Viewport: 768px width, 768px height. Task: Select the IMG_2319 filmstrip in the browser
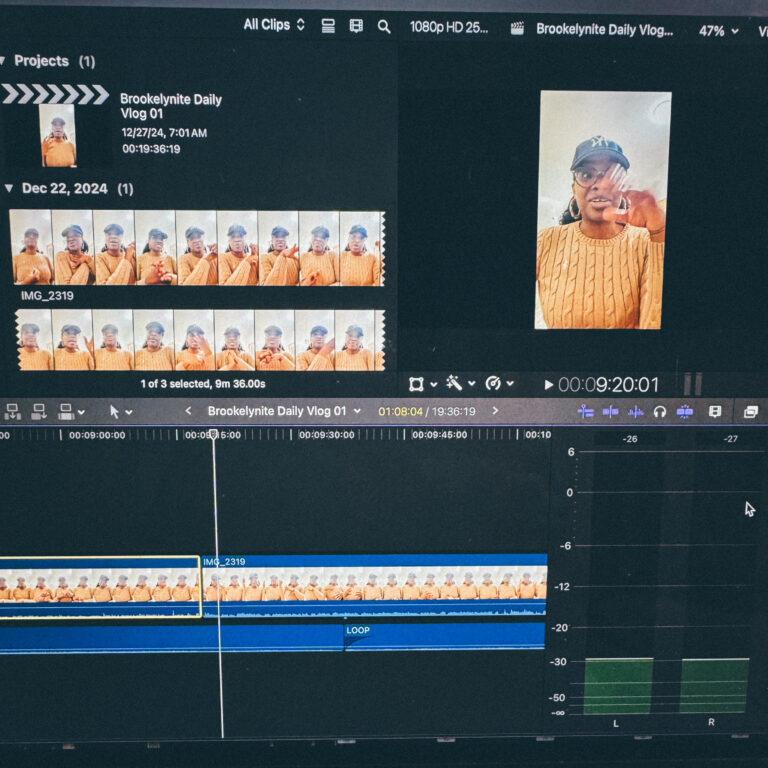(197, 248)
